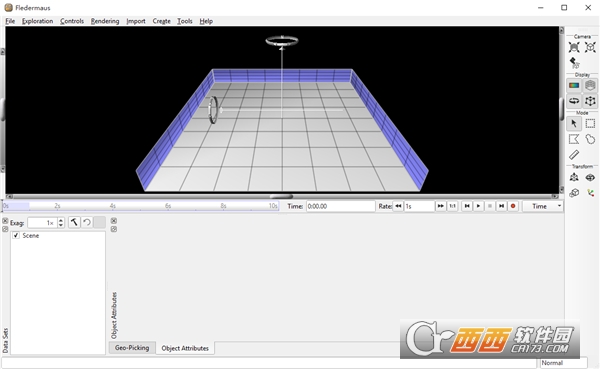
Task: Click the 4s mark on the timeline
Action: coord(112,206)
